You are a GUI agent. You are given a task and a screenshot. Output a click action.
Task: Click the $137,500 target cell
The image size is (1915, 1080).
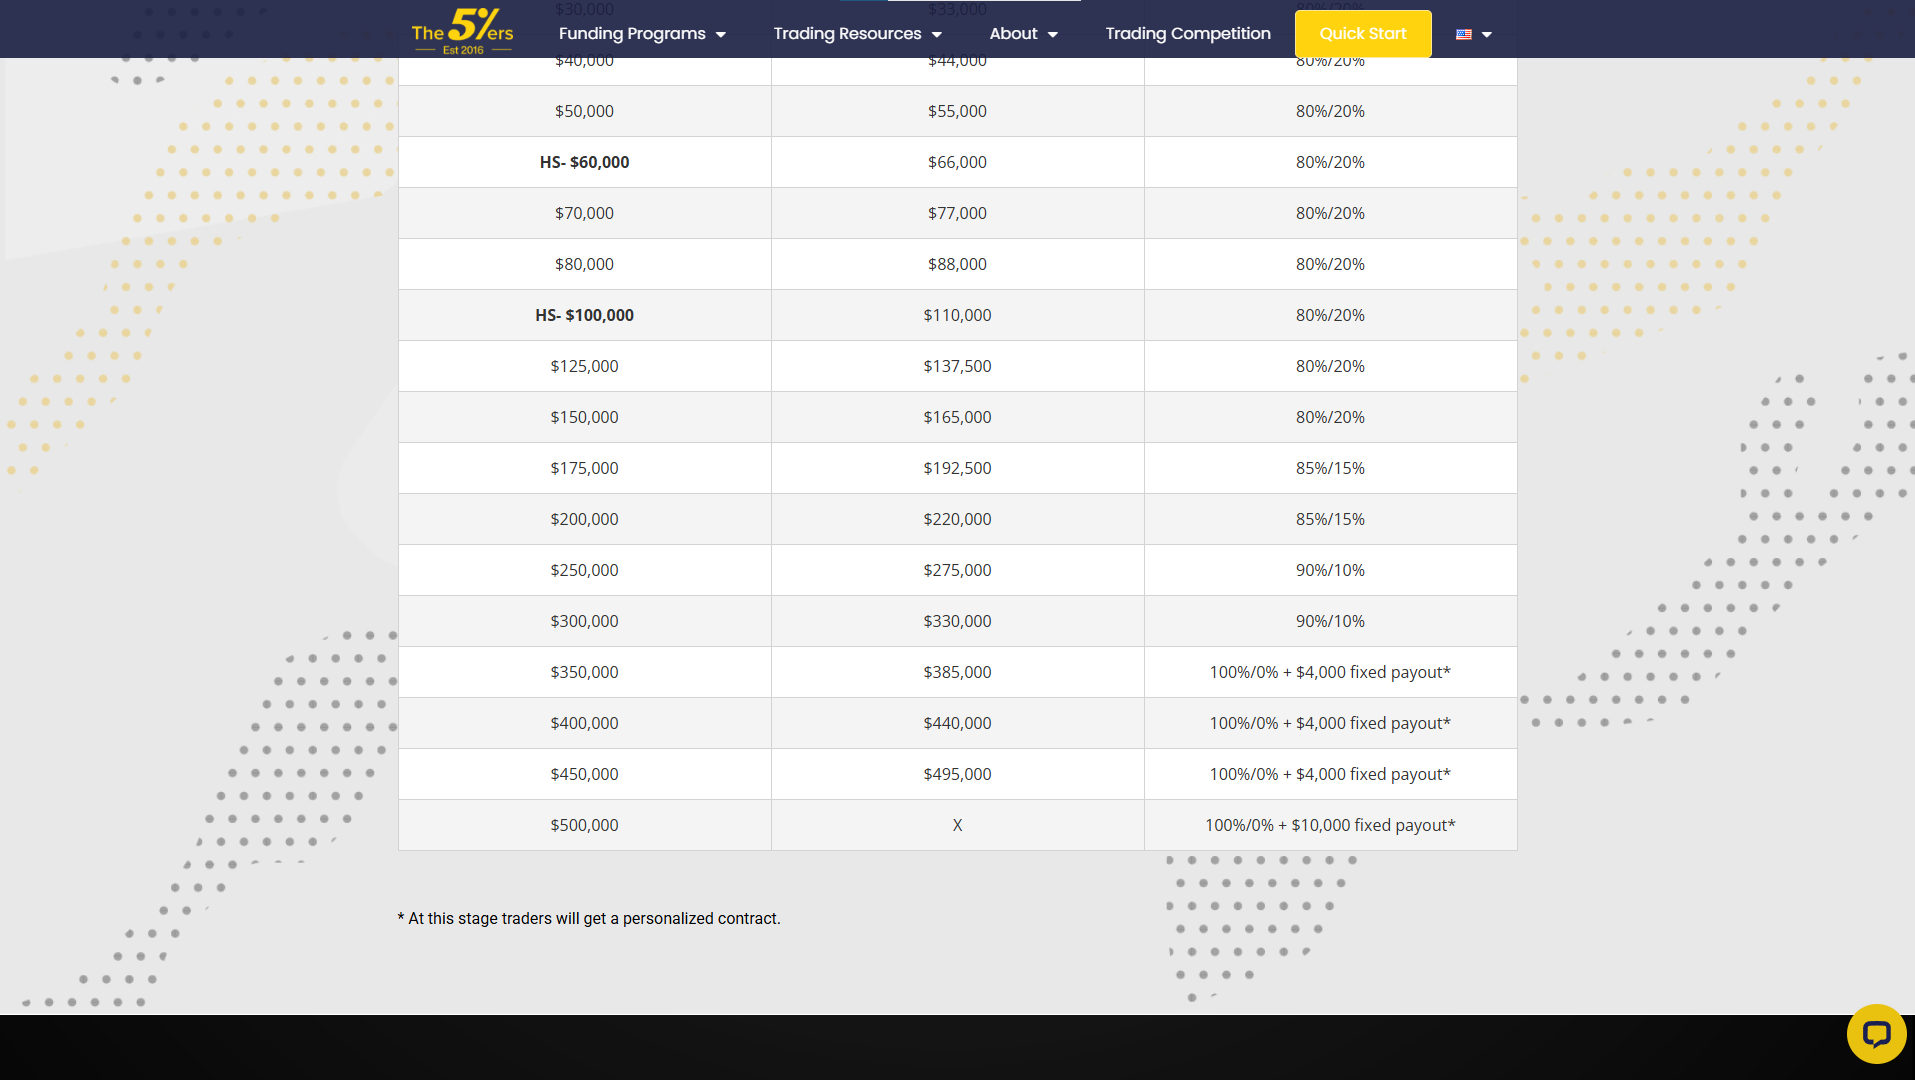pos(957,366)
